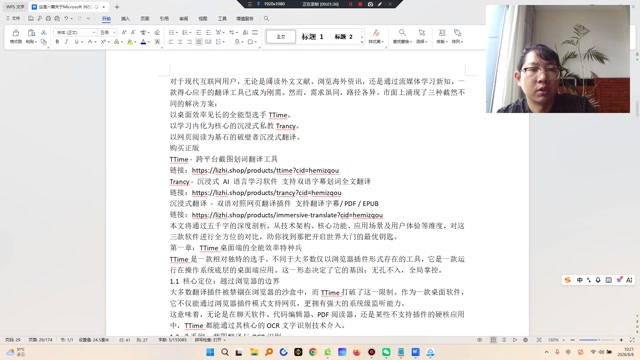Screen dimensions: 640x360
Task: Toggle Justify alignment button
Action: pyautogui.click(x=199, y=42)
